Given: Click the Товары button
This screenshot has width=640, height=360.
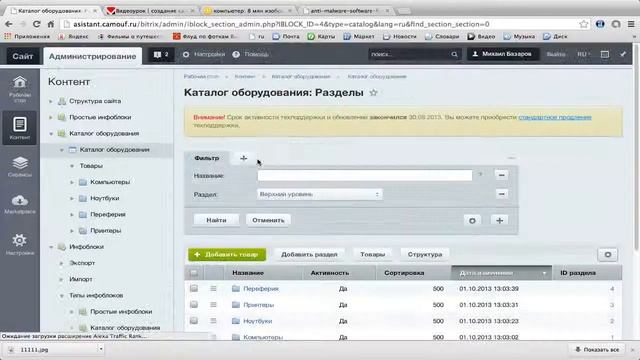Looking at the screenshot, I should click(373, 254).
